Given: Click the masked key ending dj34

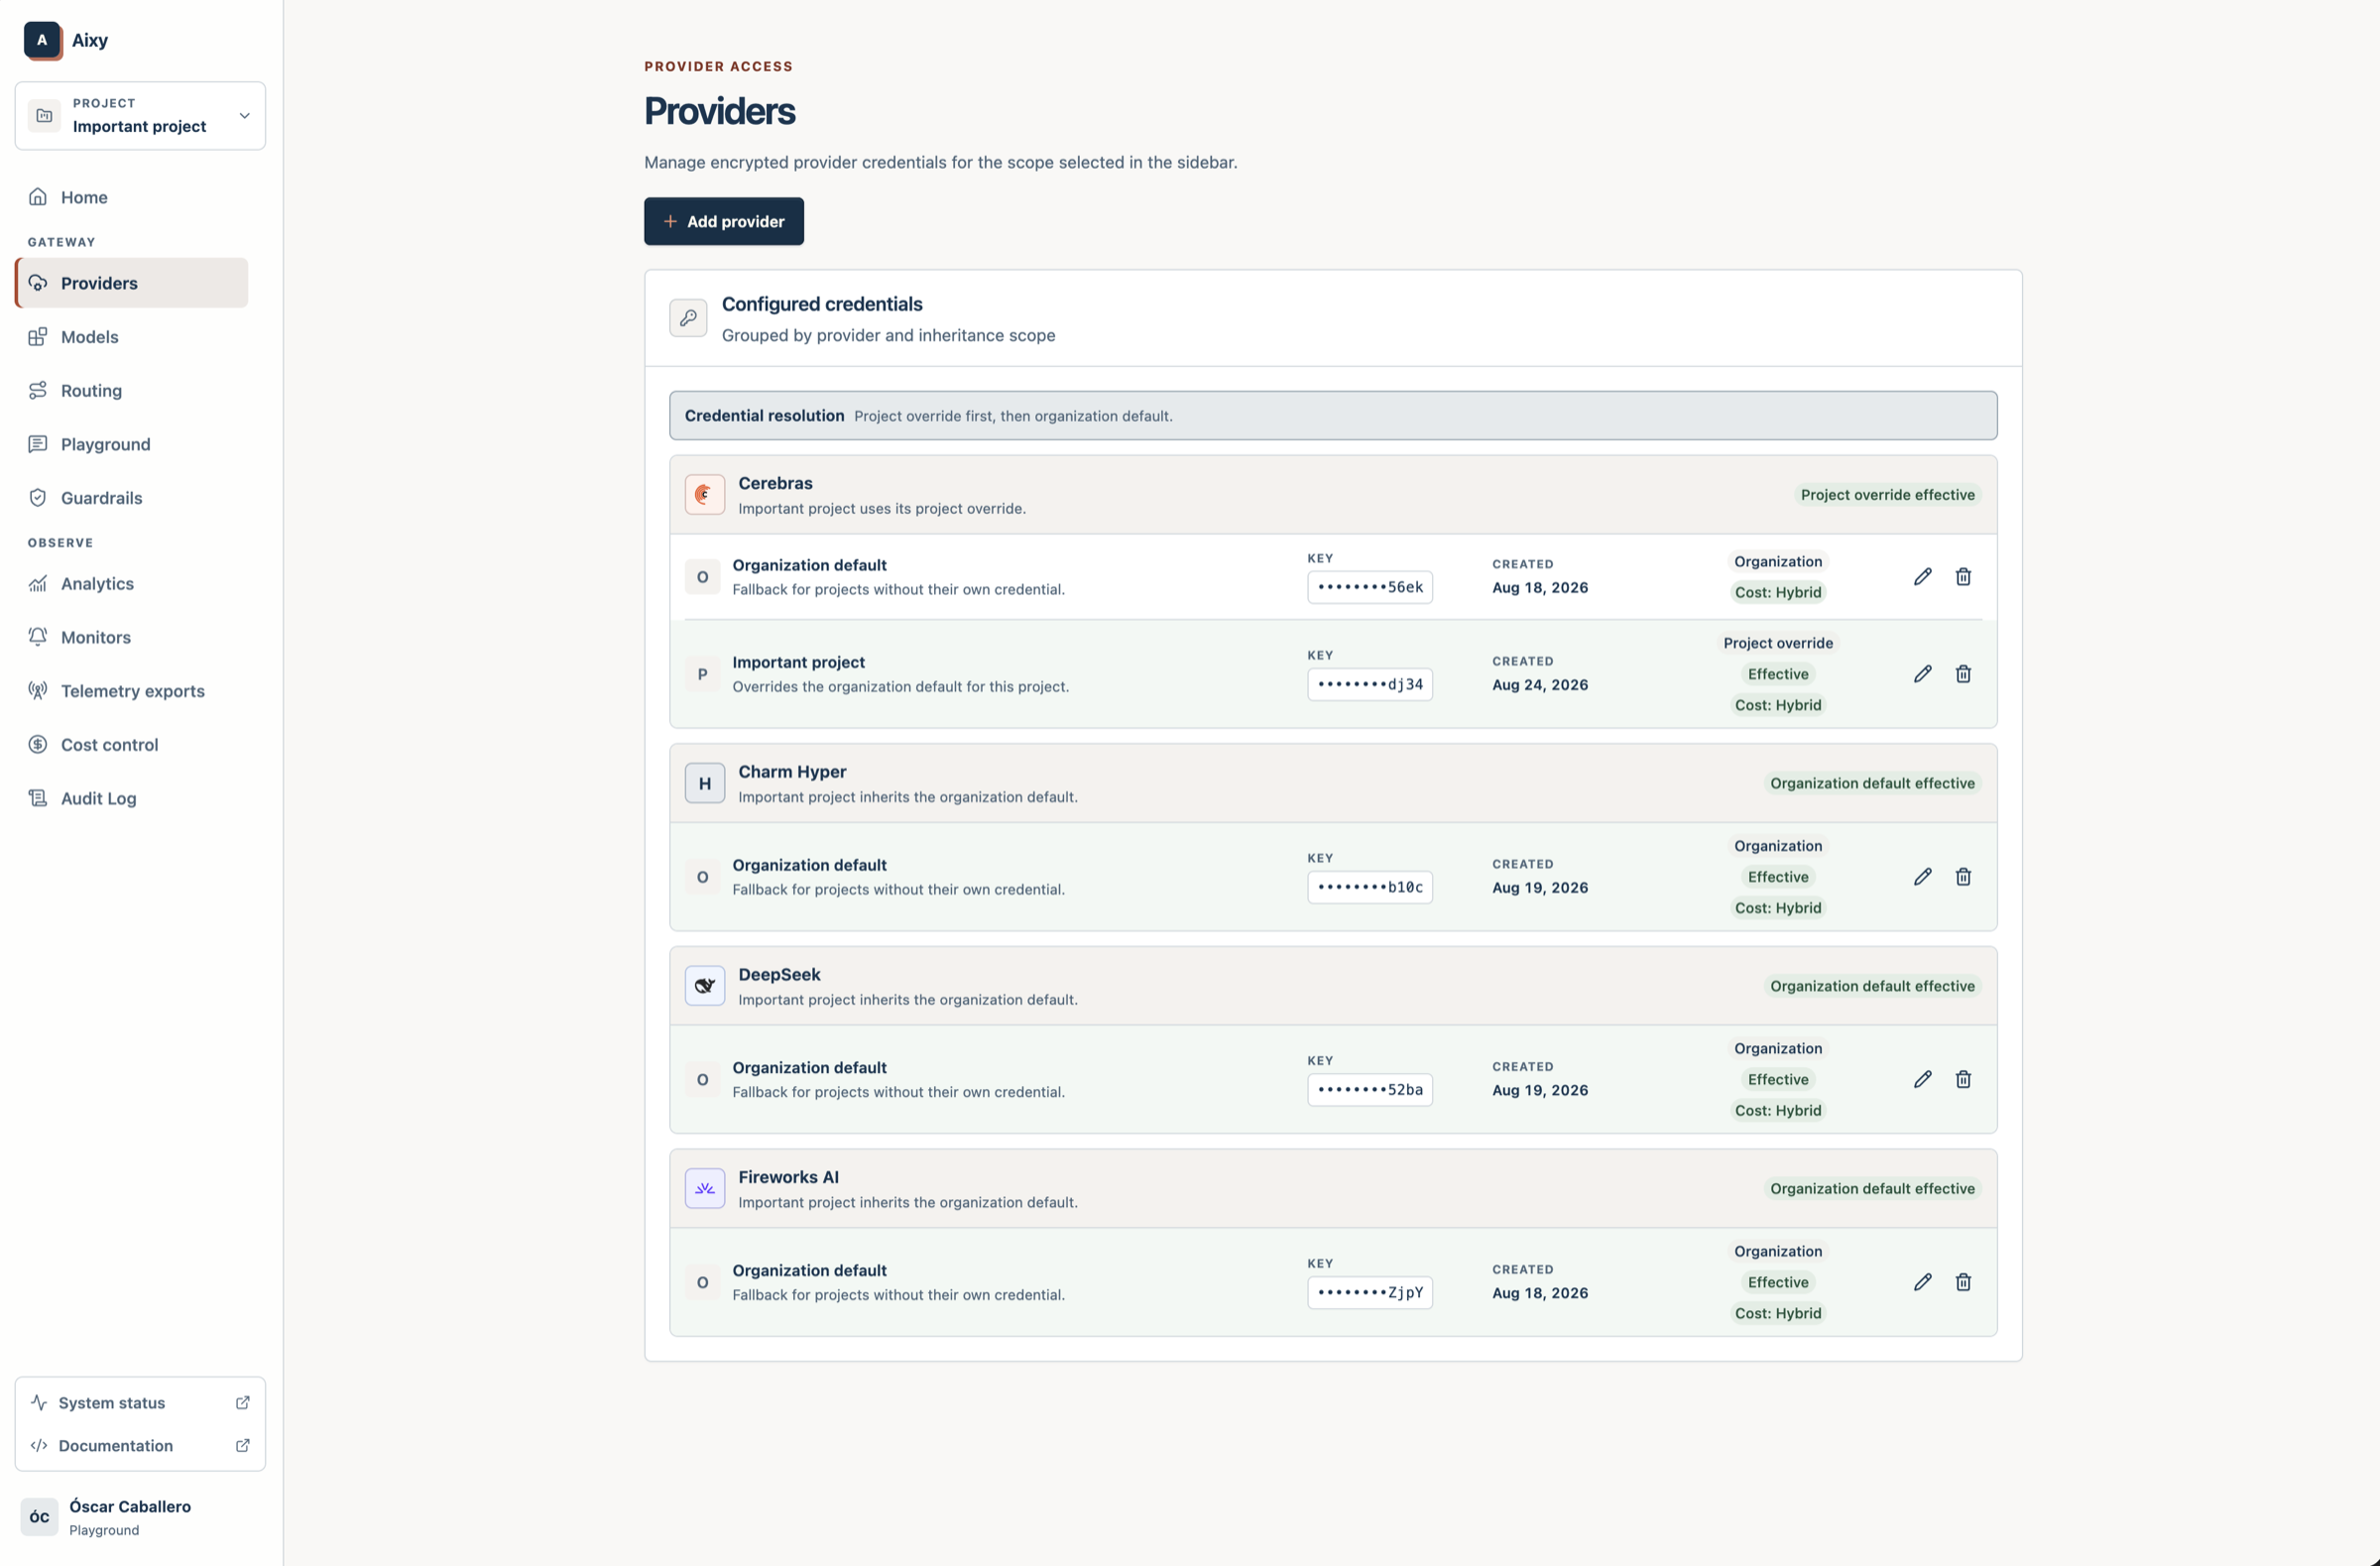Looking at the screenshot, I should [x=1370, y=685].
